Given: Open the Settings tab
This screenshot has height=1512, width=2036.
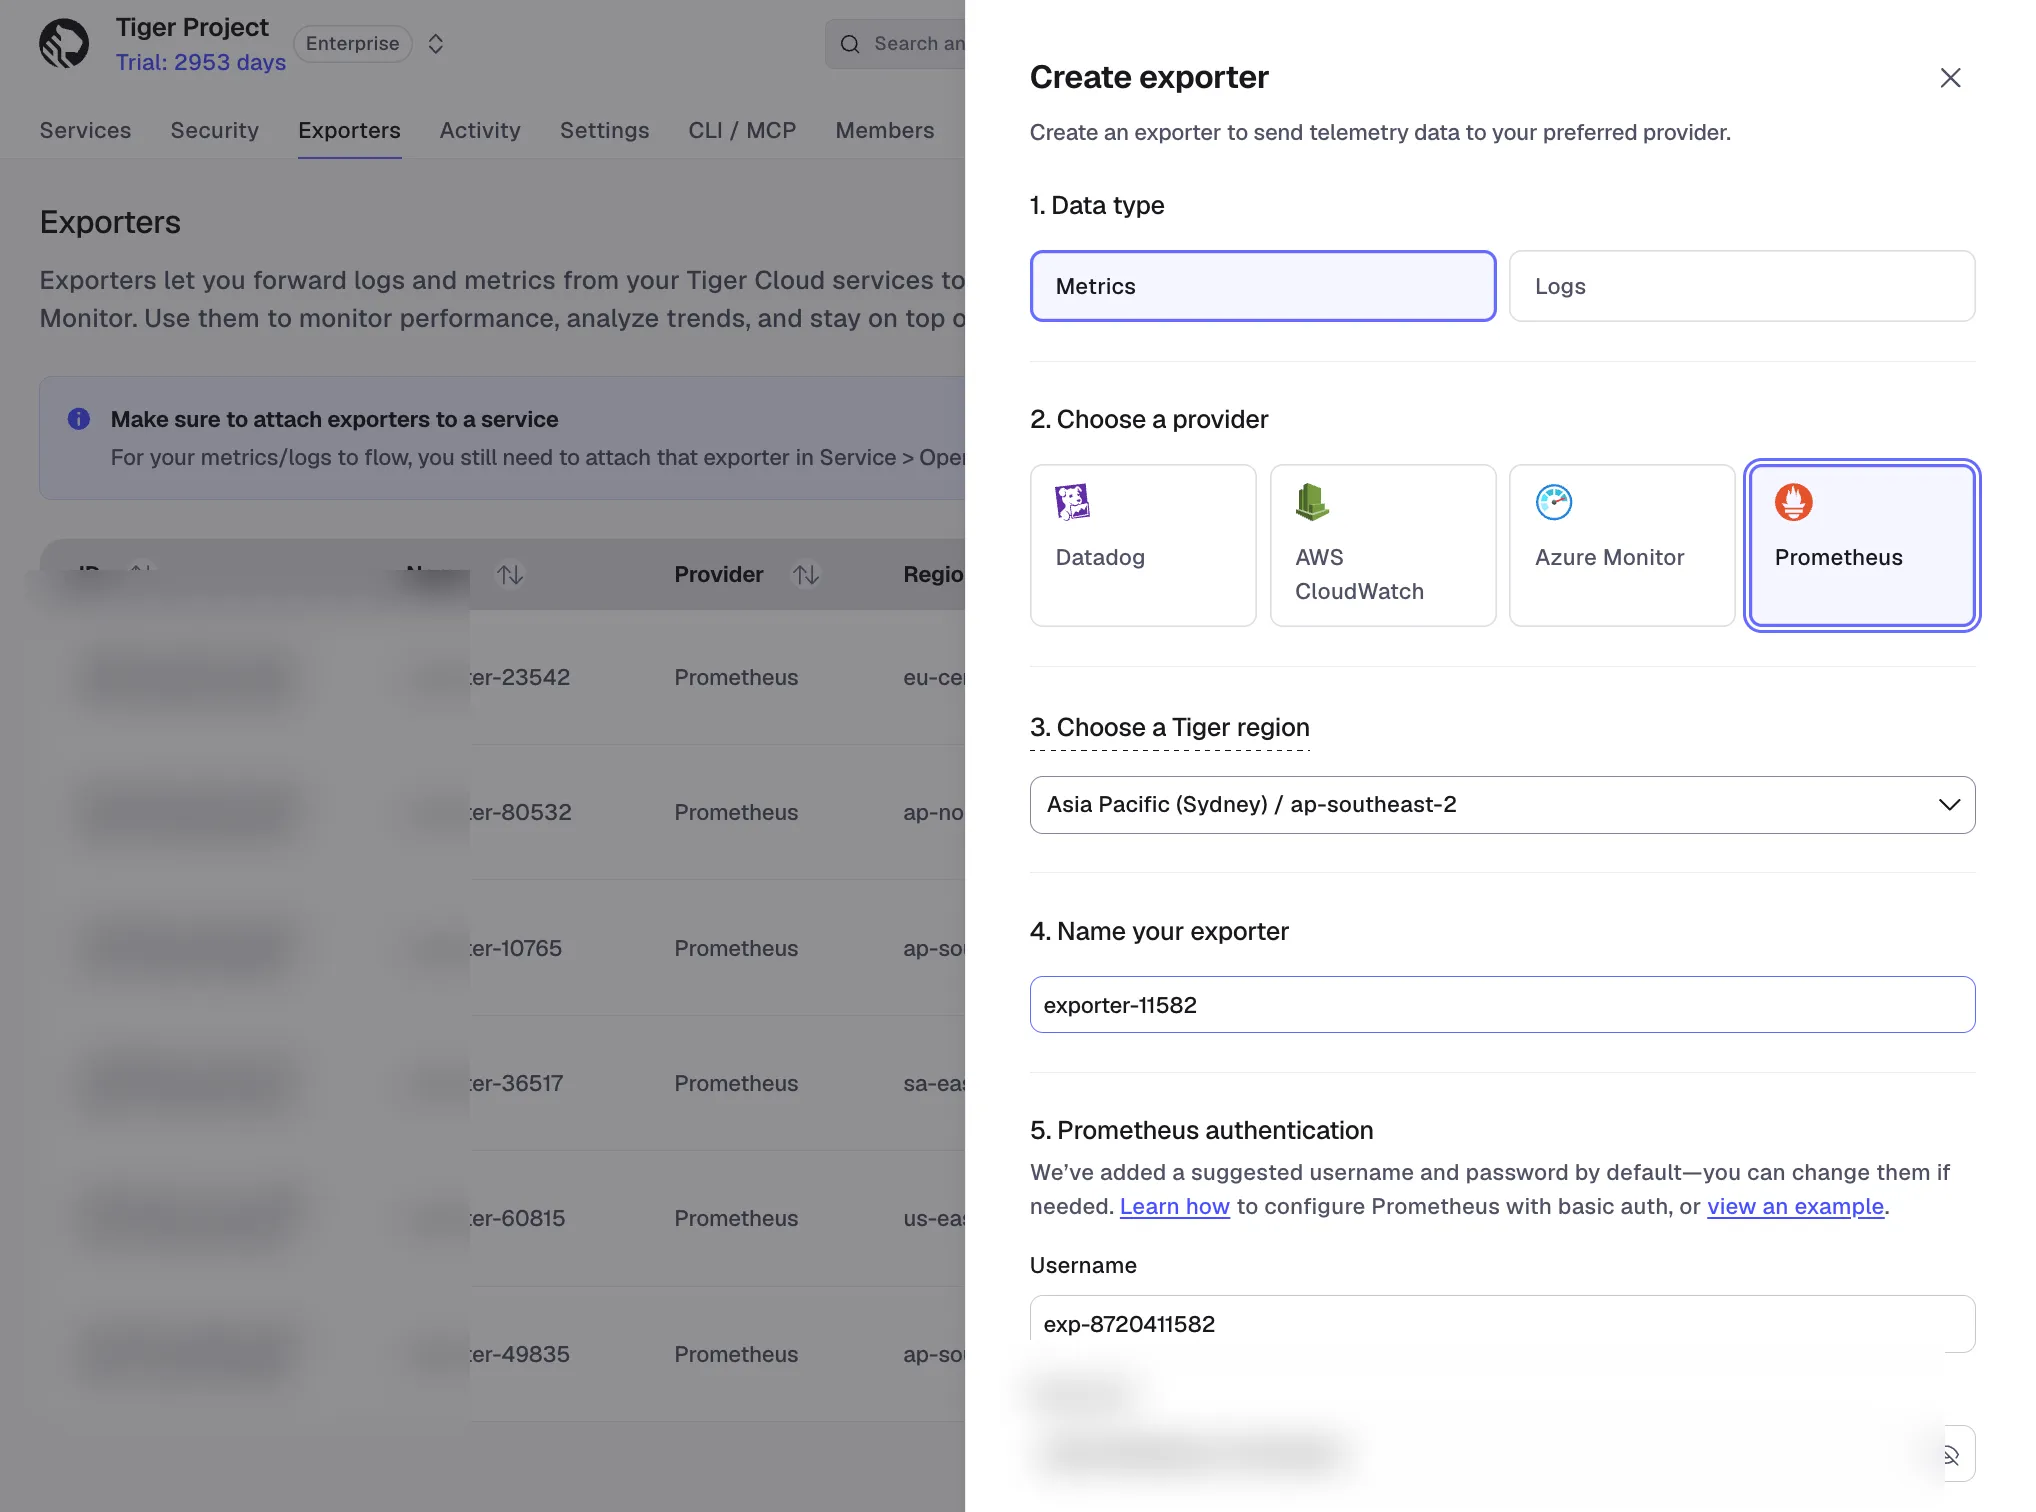Looking at the screenshot, I should coord(604,131).
